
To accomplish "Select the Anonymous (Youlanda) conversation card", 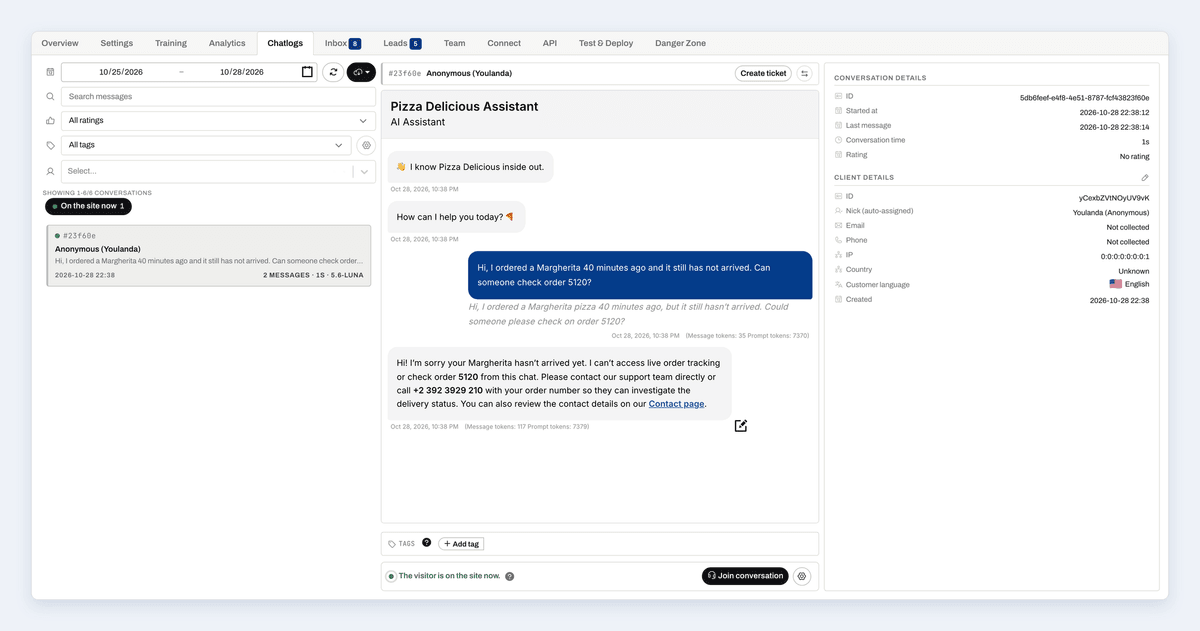I will tap(209, 256).
